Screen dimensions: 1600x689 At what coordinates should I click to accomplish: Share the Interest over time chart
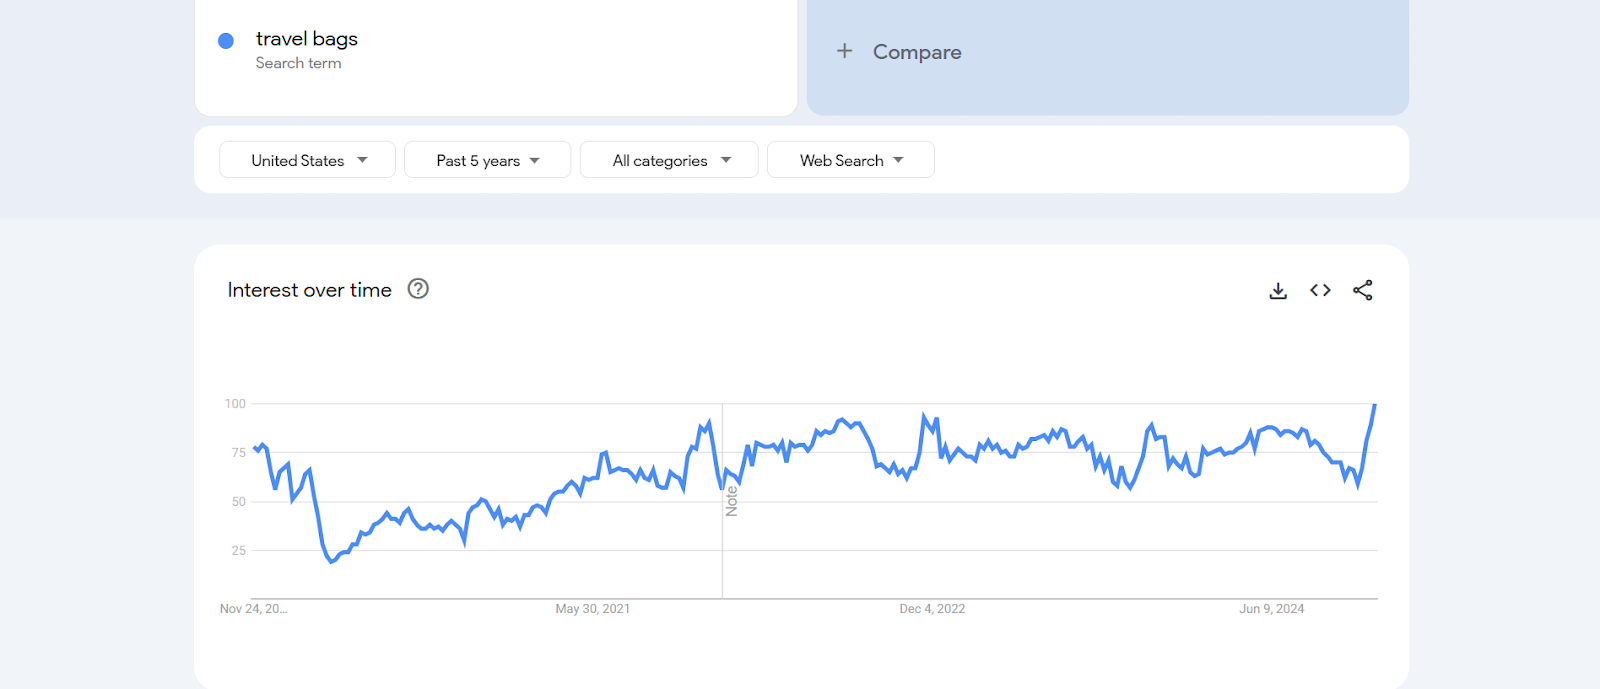1362,290
